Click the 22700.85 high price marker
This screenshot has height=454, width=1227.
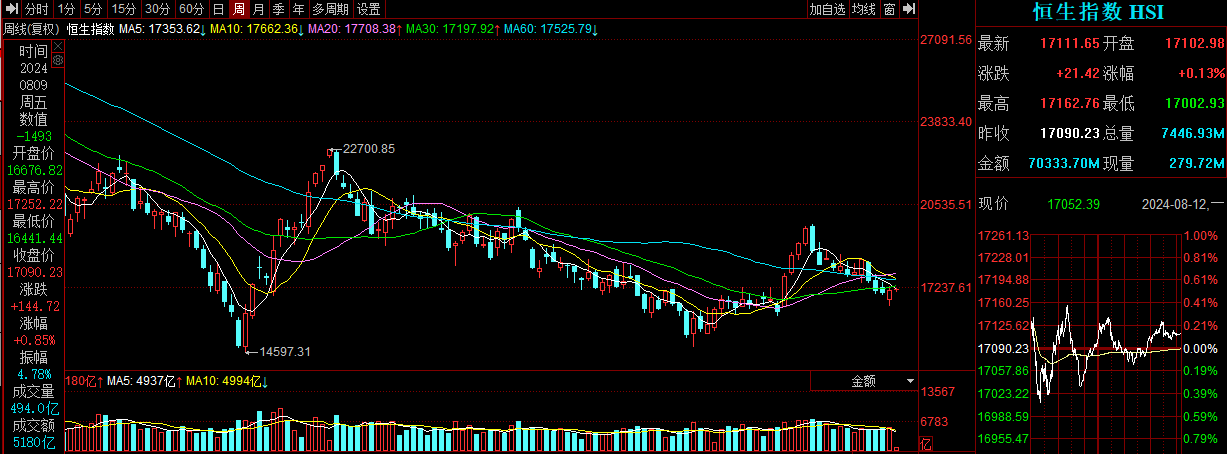tap(368, 149)
